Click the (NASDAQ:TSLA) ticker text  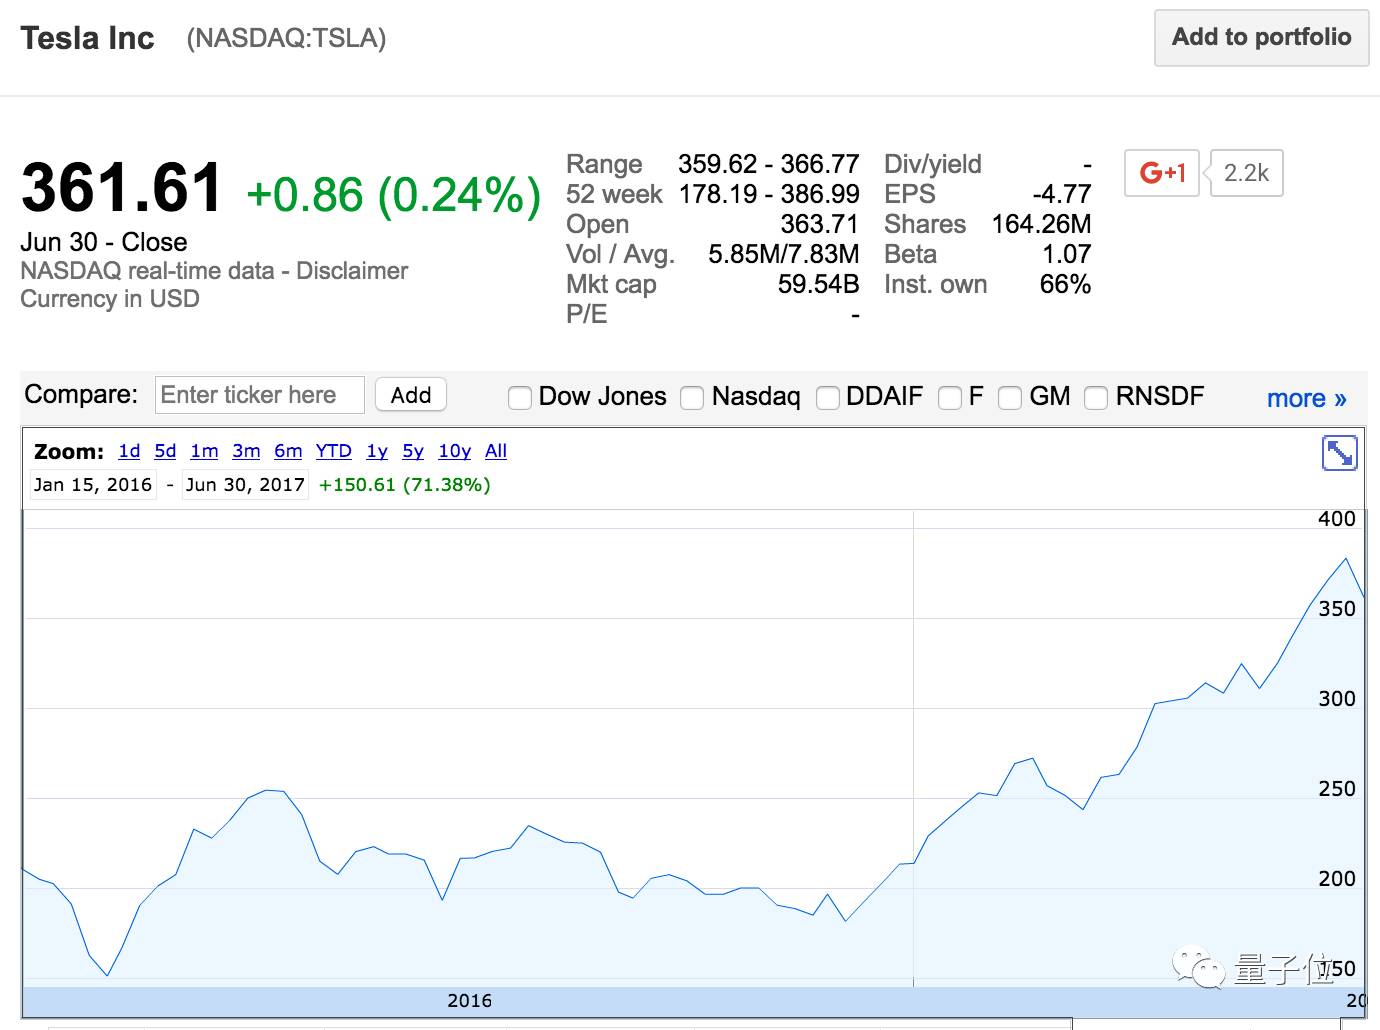pyautogui.click(x=286, y=38)
